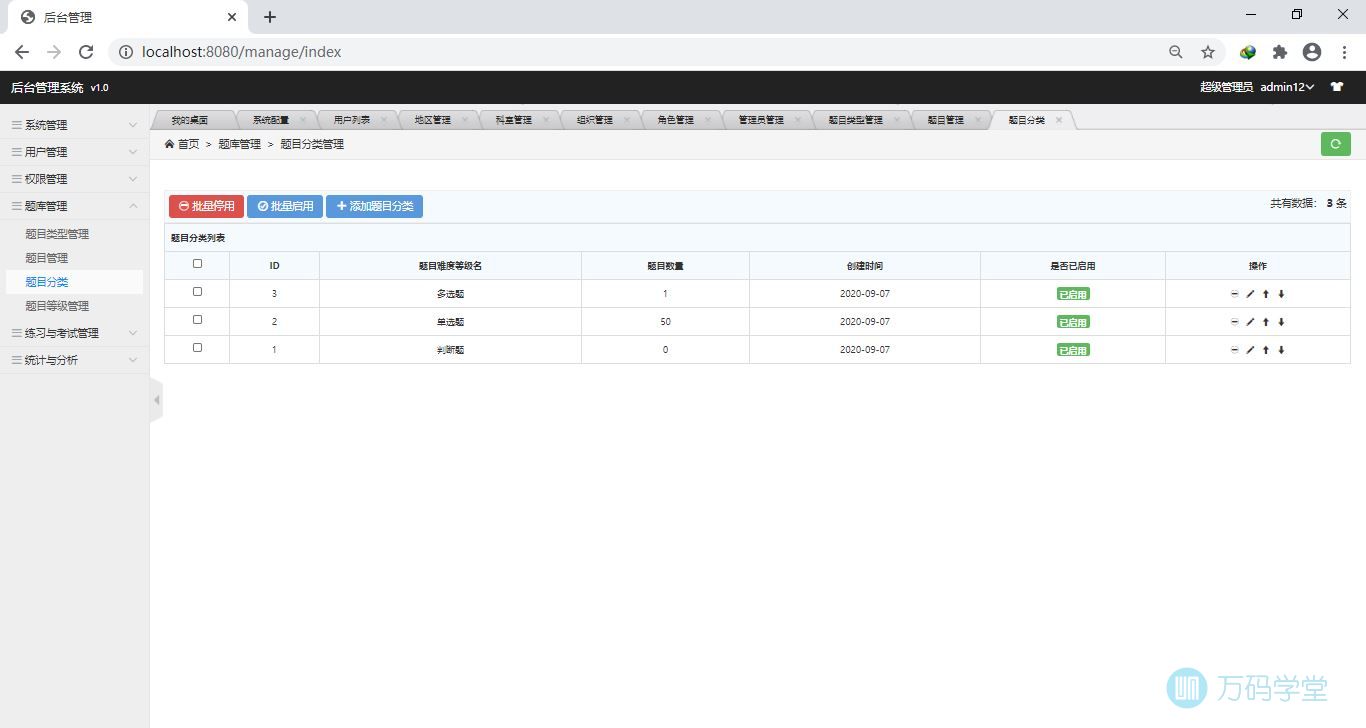1366x728 pixels.
Task: Move the 单选题 row down
Action: [1281, 322]
